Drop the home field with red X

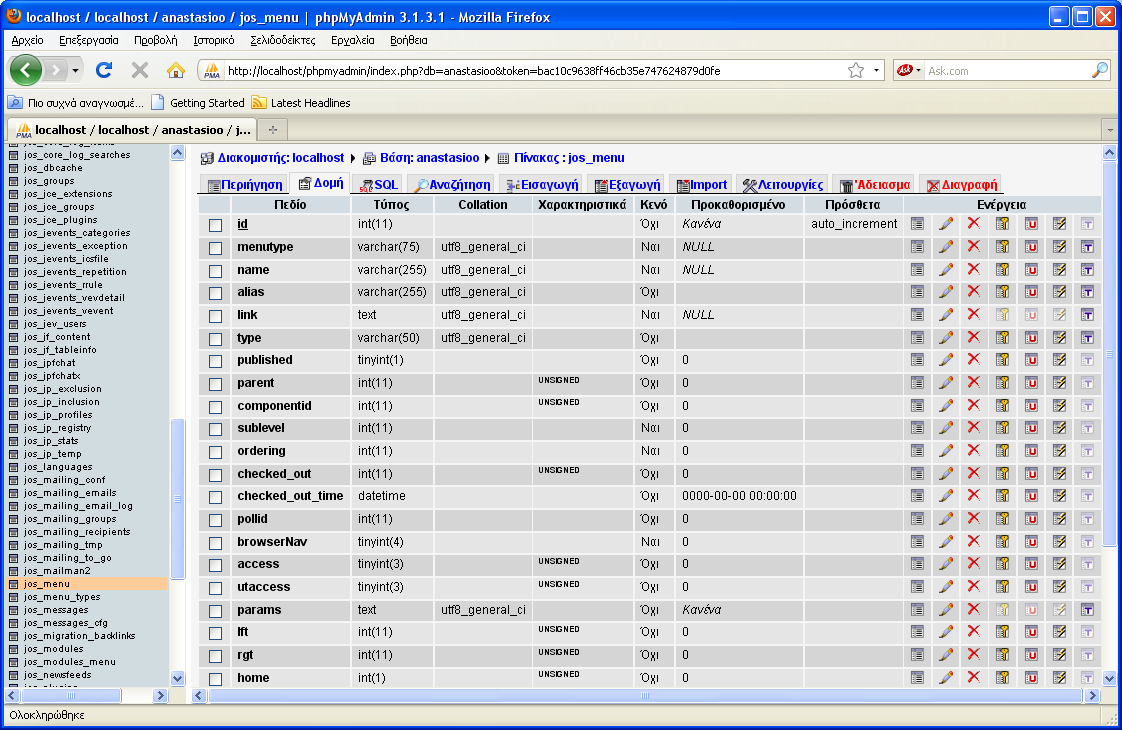pyautogui.click(x=974, y=677)
